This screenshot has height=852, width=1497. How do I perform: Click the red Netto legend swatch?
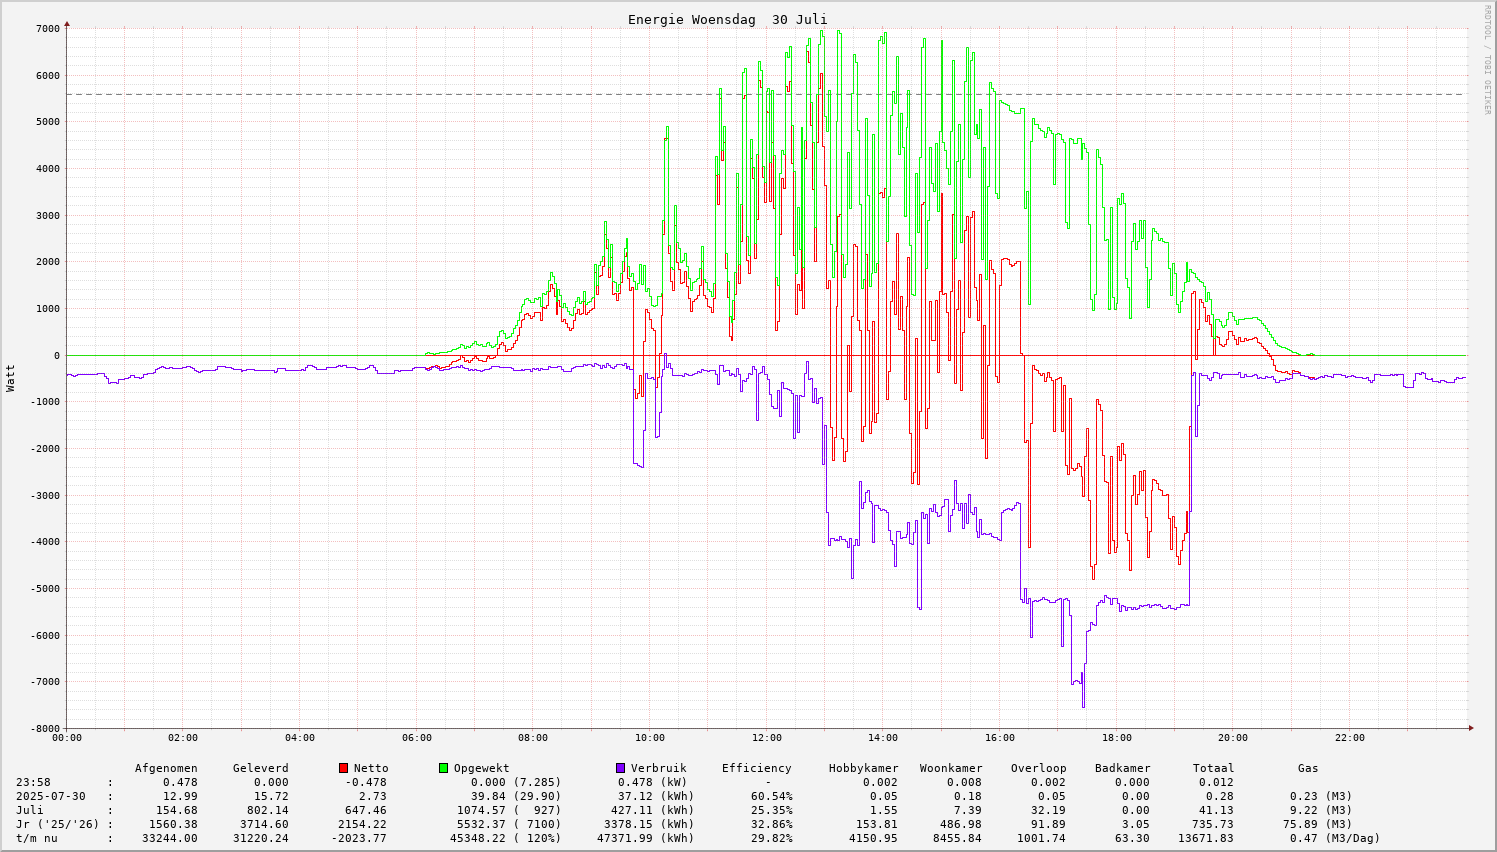[344, 768]
